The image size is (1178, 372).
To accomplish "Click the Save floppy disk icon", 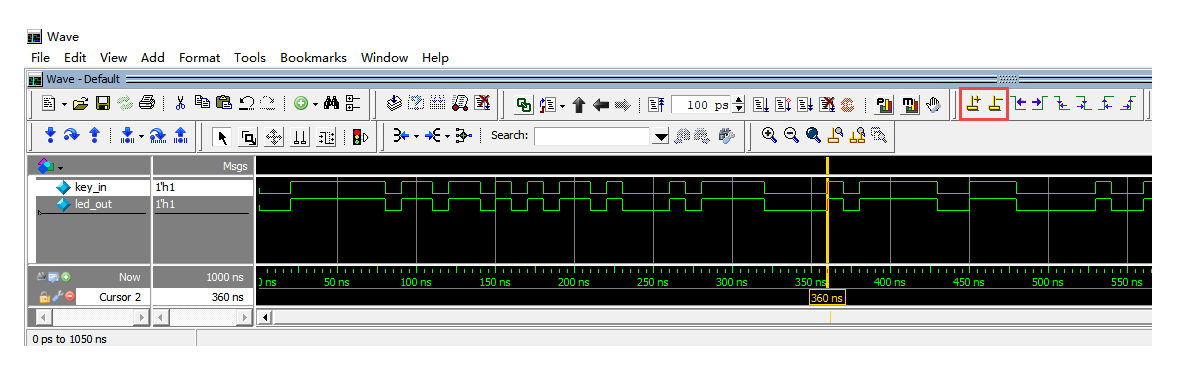I will 103,104.
